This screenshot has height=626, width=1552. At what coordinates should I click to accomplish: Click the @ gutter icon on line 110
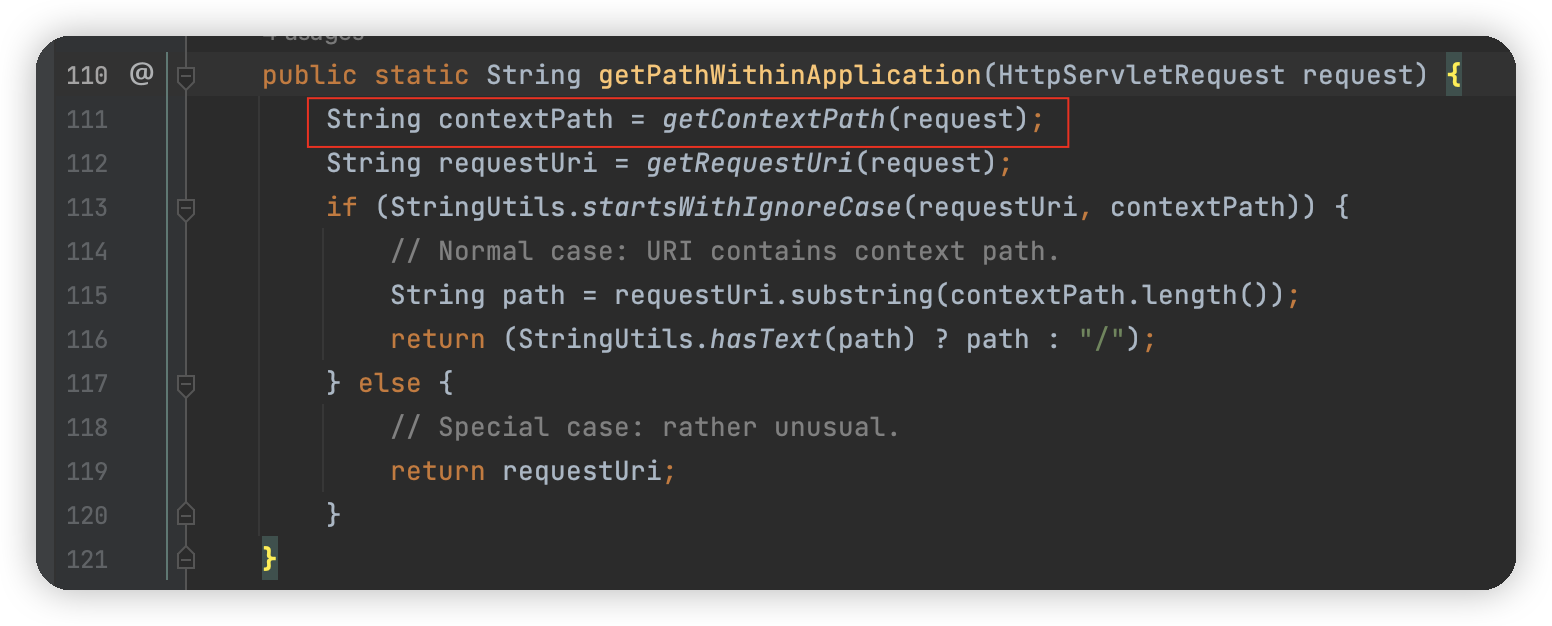(x=140, y=74)
